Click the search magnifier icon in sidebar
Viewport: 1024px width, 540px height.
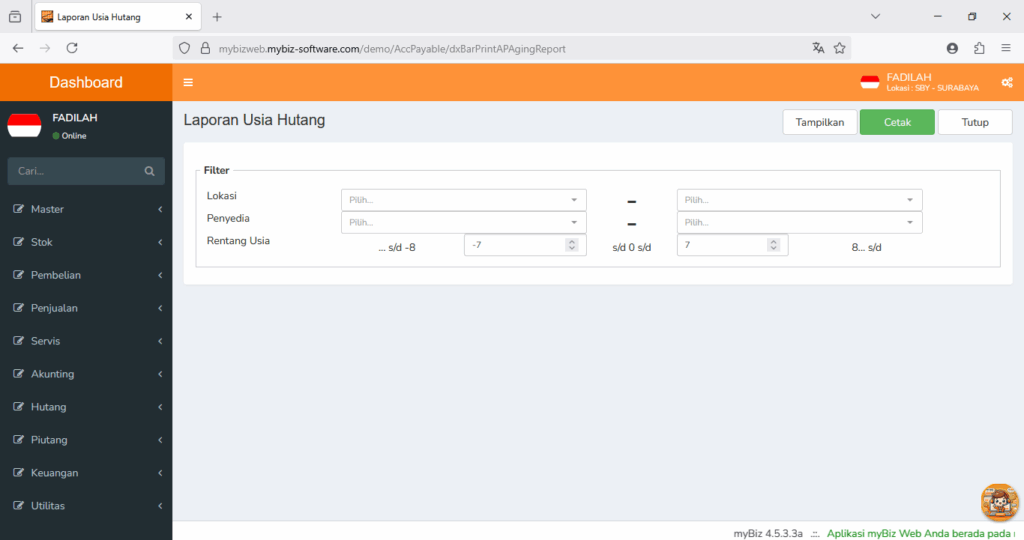[x=150, y=171]
